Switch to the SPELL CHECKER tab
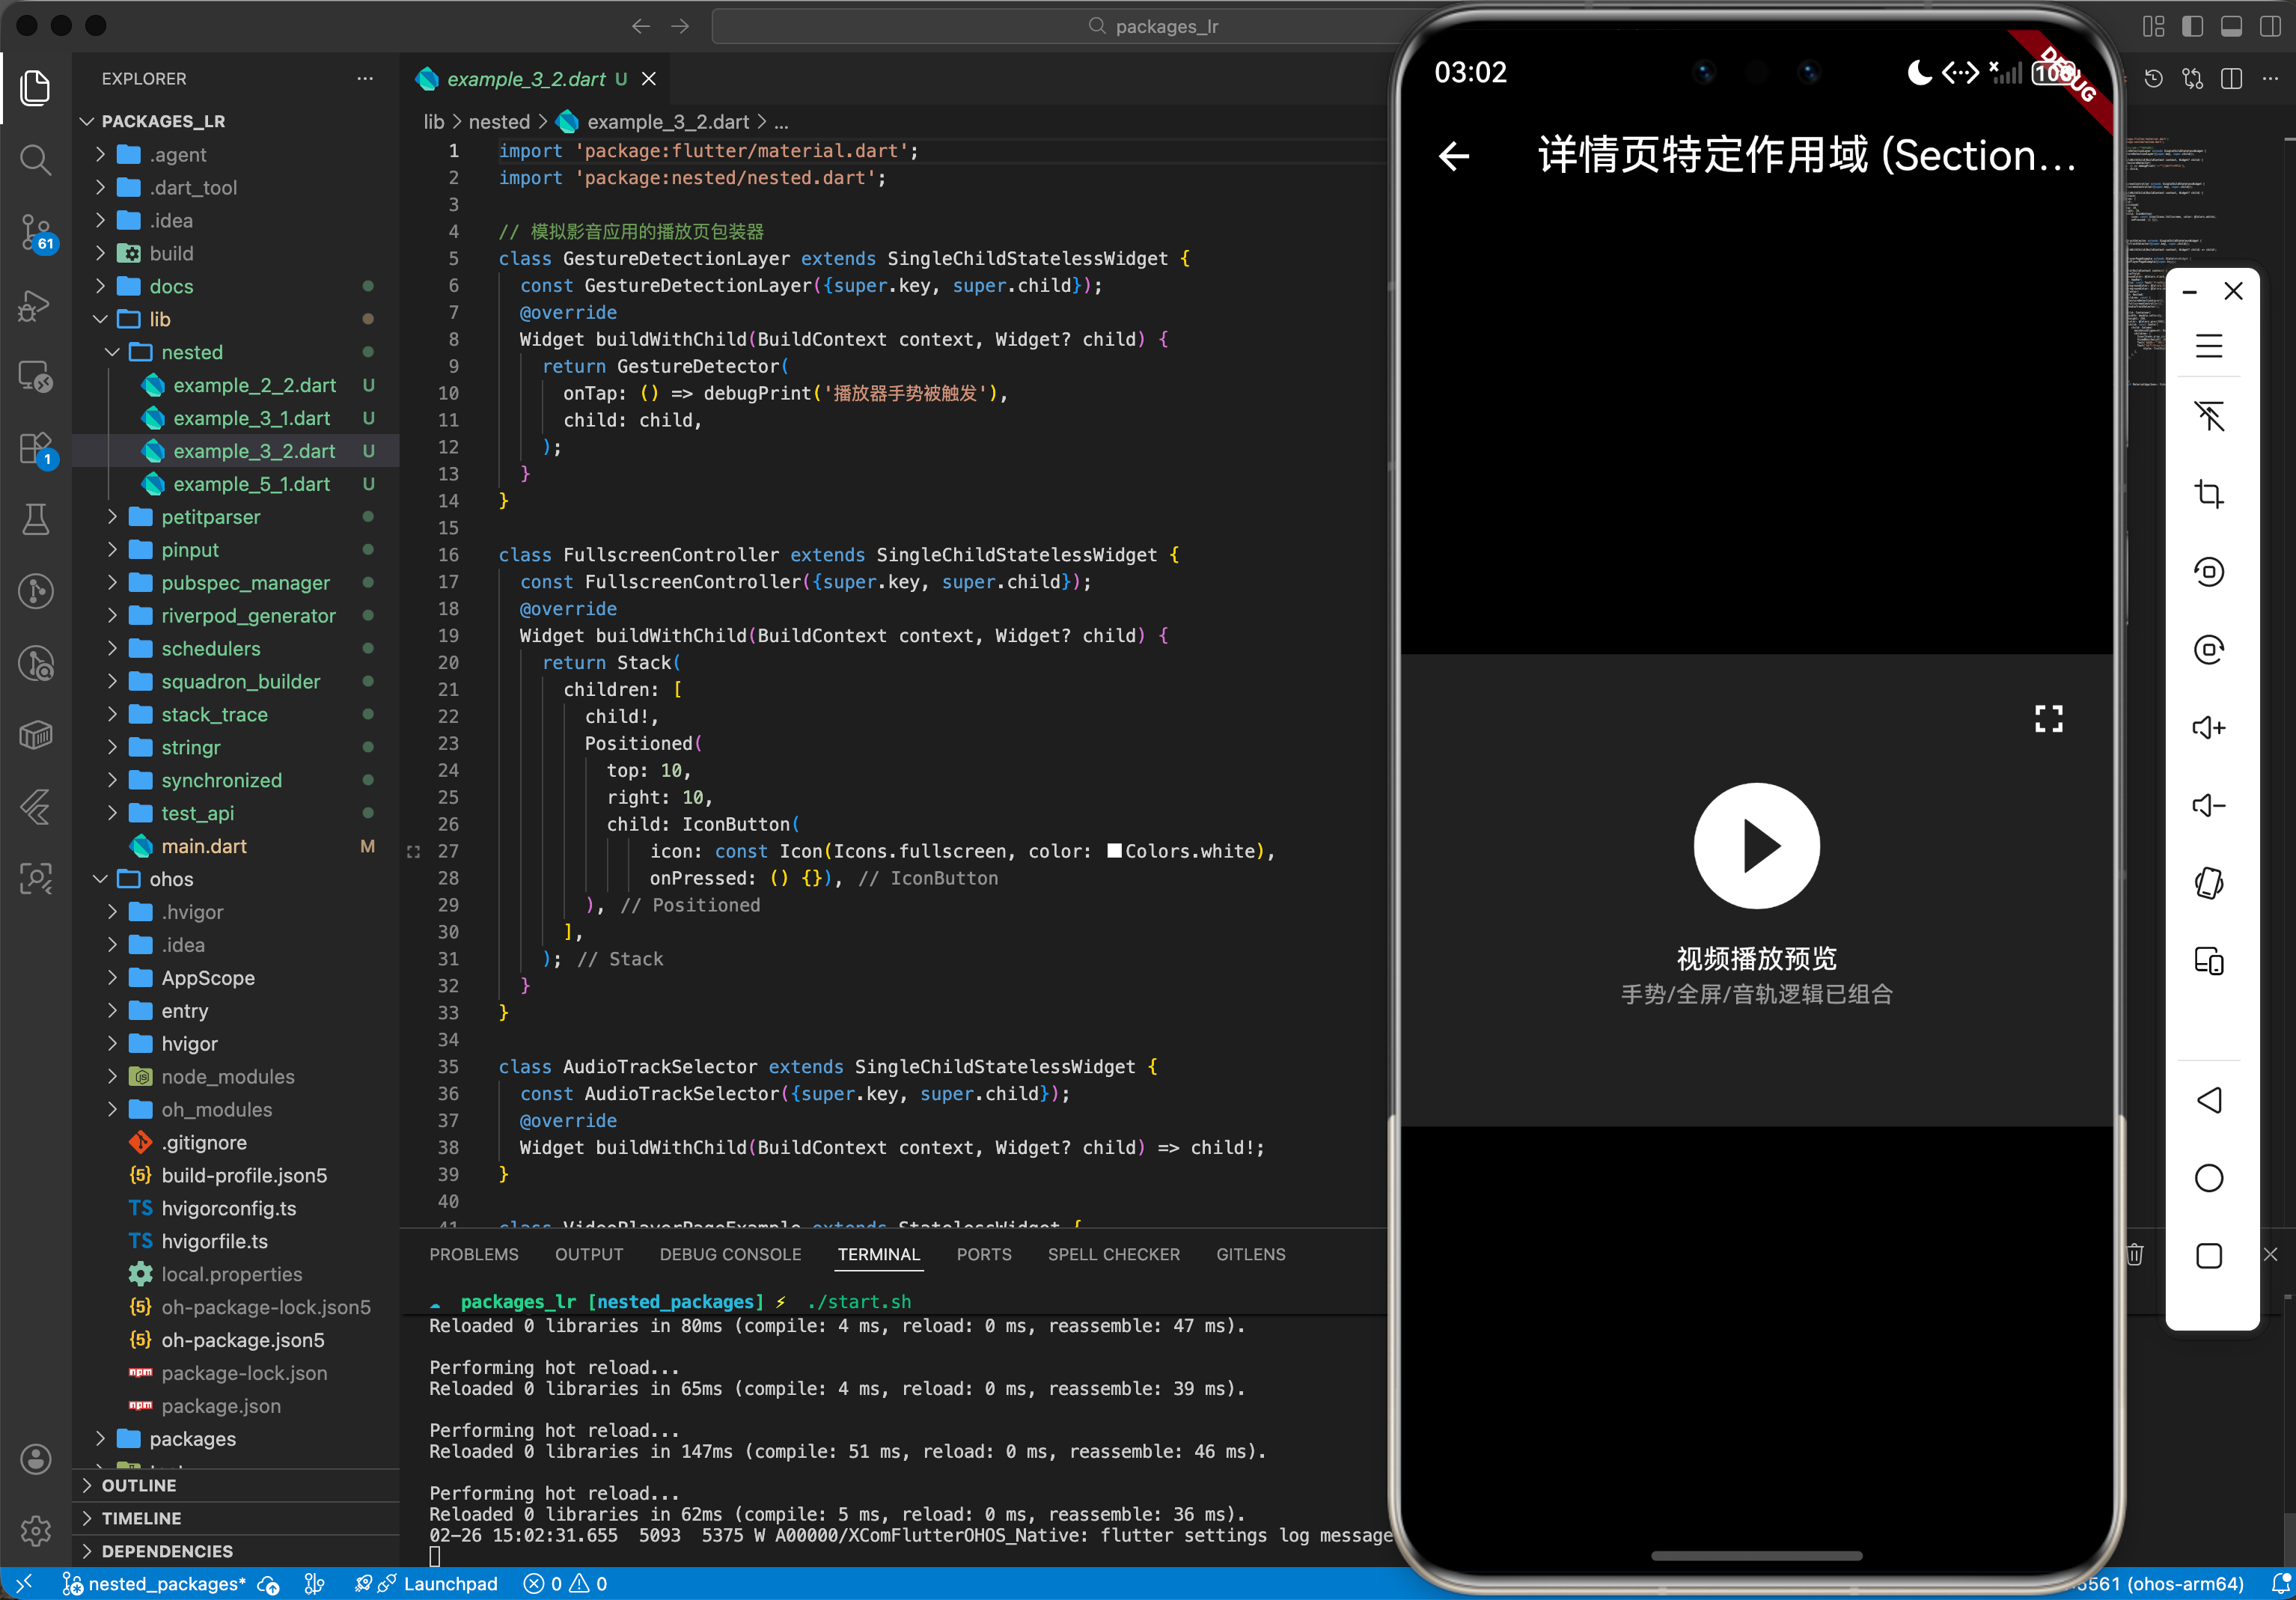Image resolution: width=2296 pixels, height=1600 pixels. click(1113, 1254)
